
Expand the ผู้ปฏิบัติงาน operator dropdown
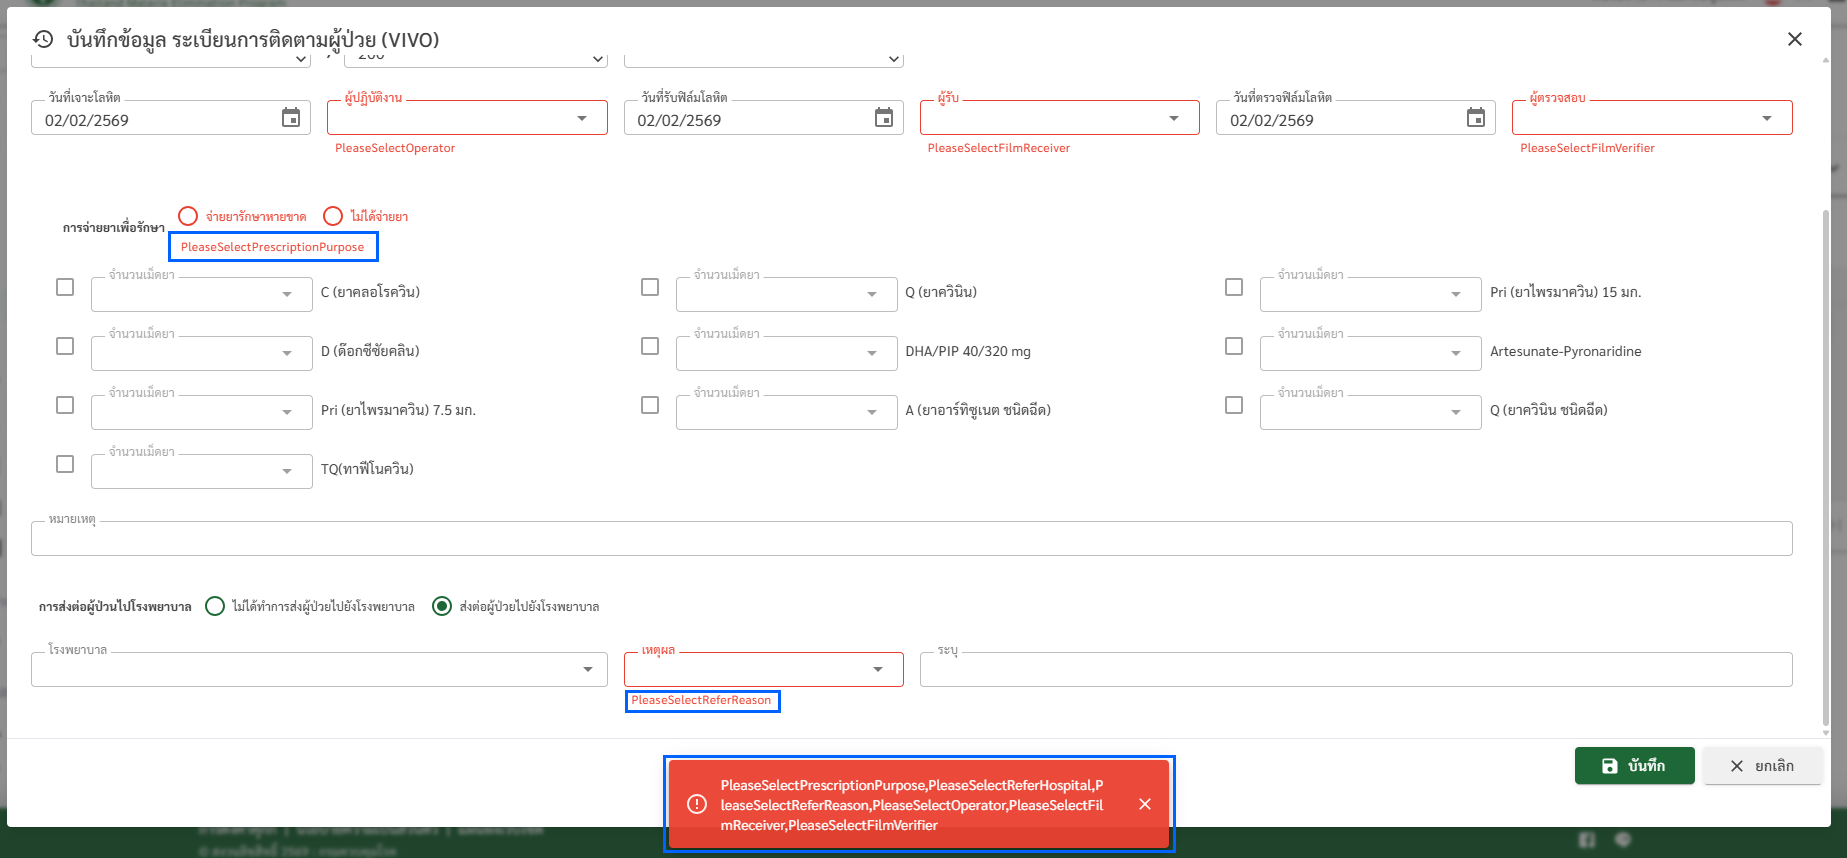click(x=582, y=118)
